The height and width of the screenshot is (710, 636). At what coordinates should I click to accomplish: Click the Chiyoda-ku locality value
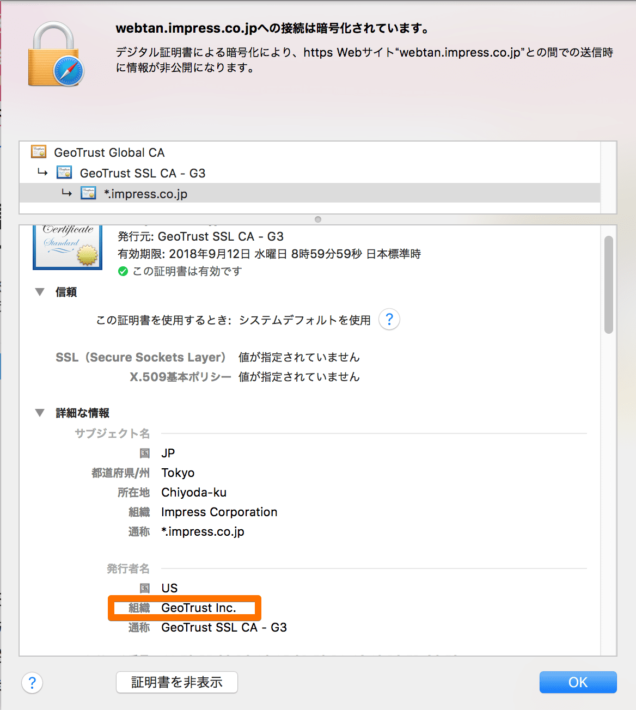[x=194, y=492]
